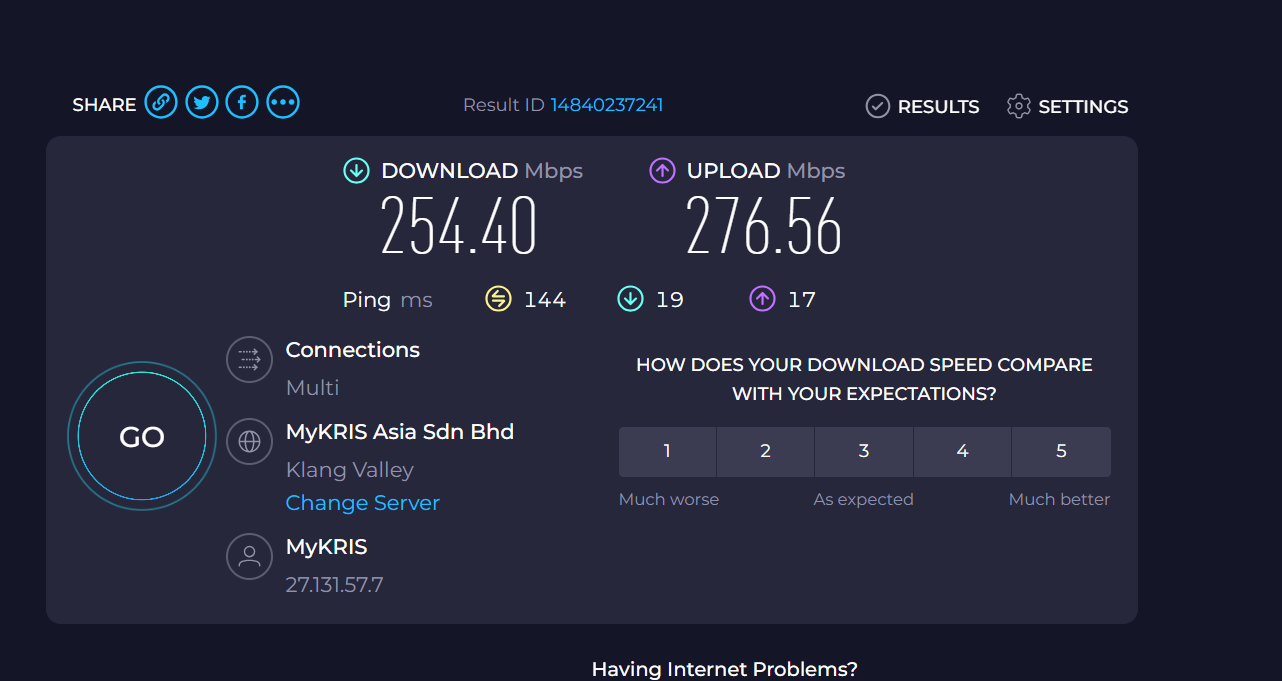Rate download speed as 1

point(667,452)
